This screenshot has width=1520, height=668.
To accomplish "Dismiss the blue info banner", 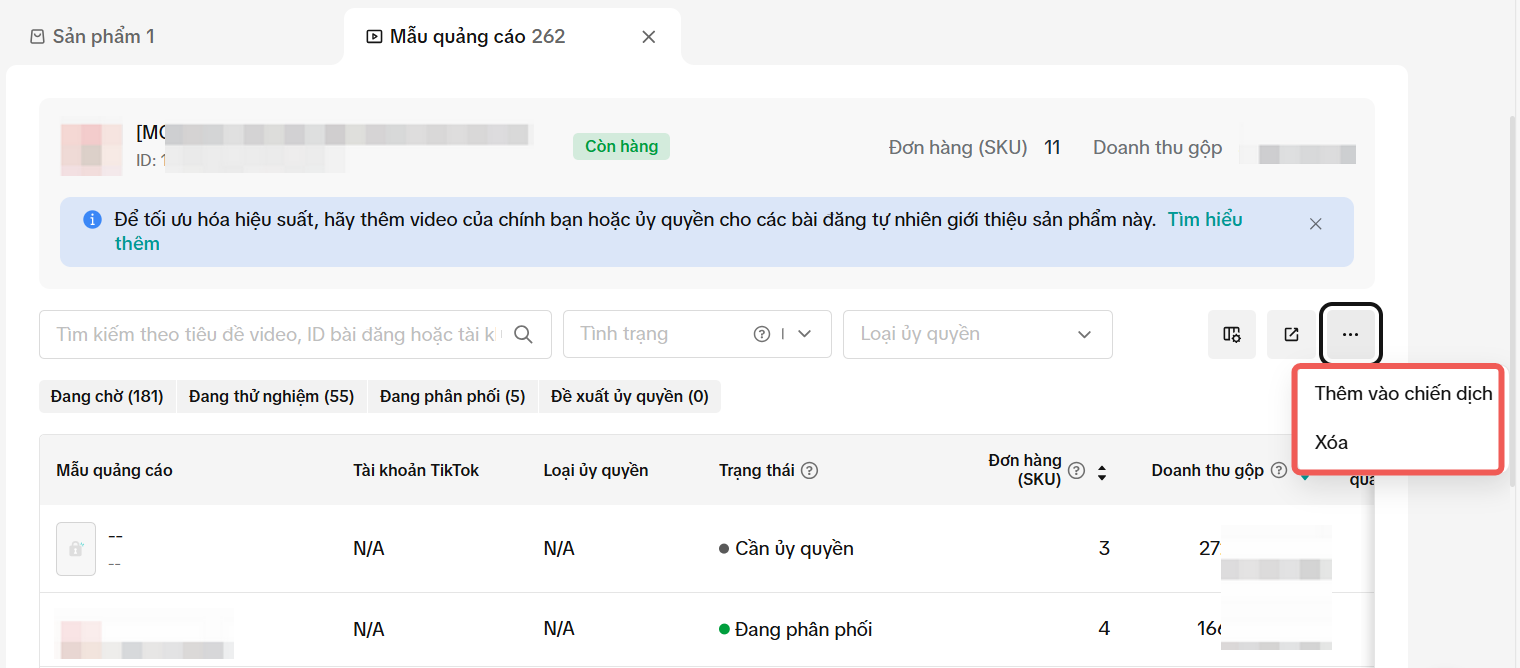I will (x=1315, y=224).
